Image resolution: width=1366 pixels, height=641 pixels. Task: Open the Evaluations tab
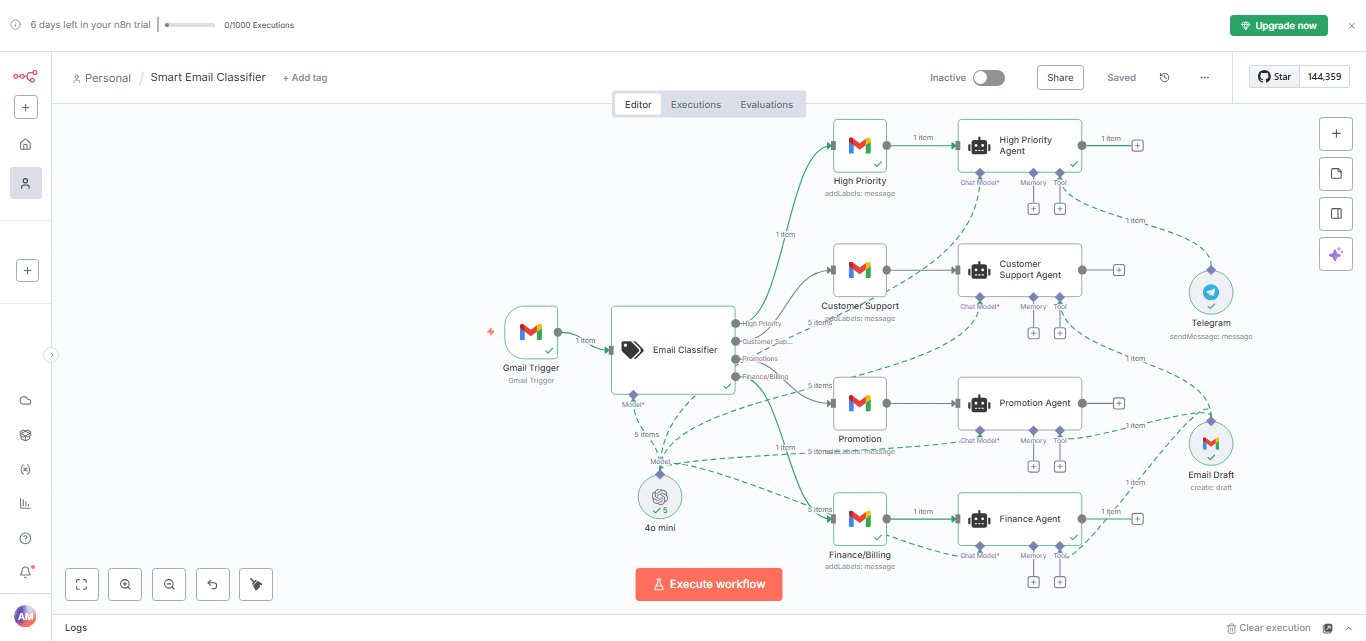[766, 103]
